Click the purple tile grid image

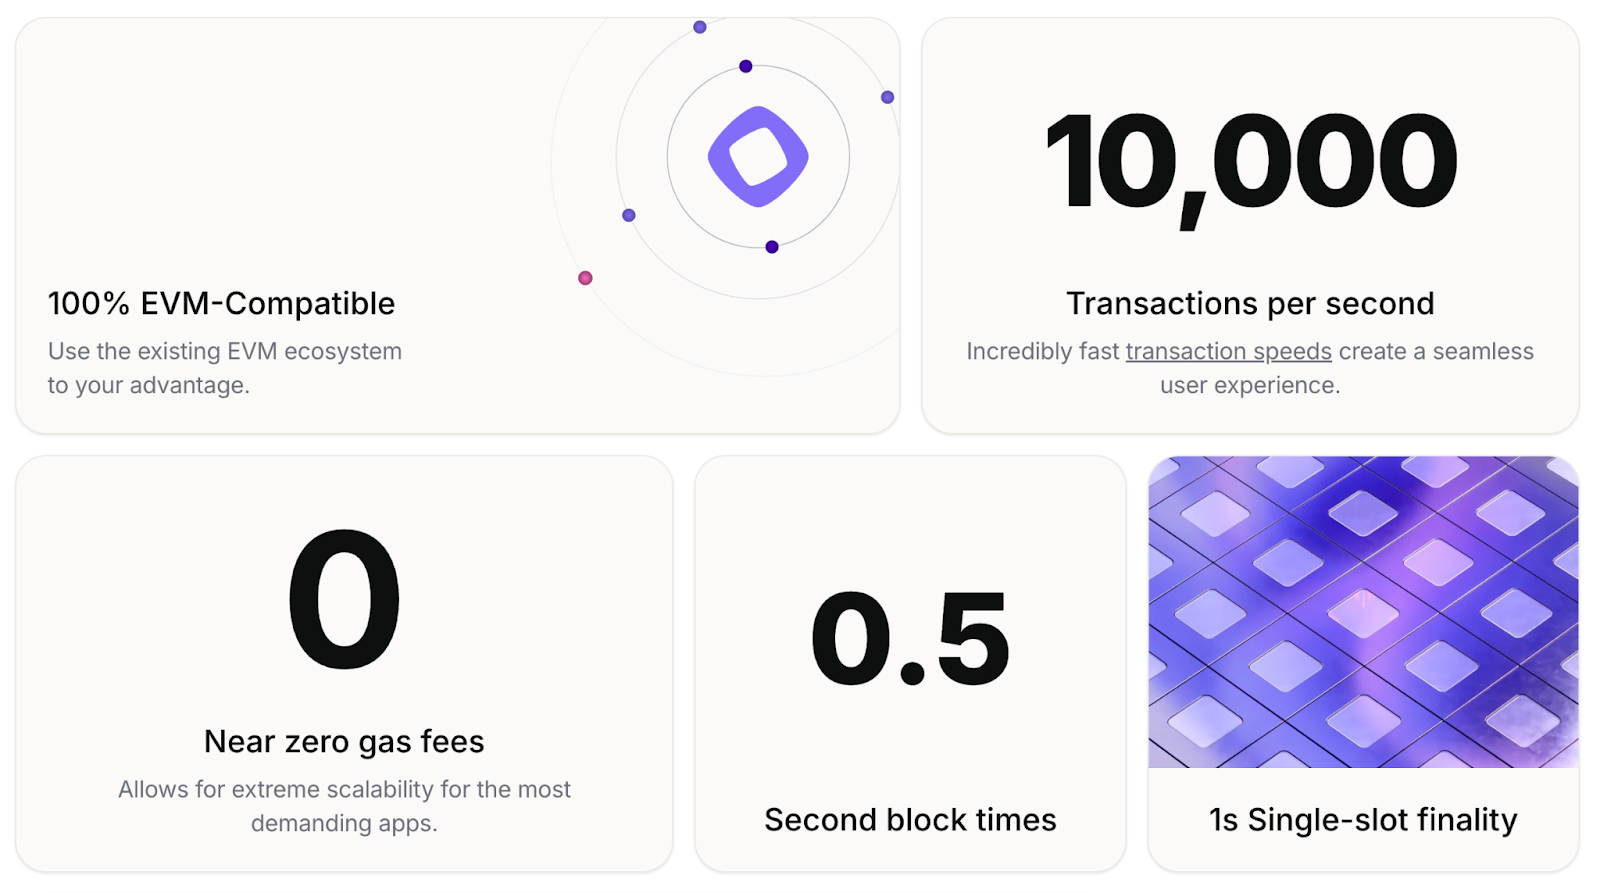[1363, 612]
